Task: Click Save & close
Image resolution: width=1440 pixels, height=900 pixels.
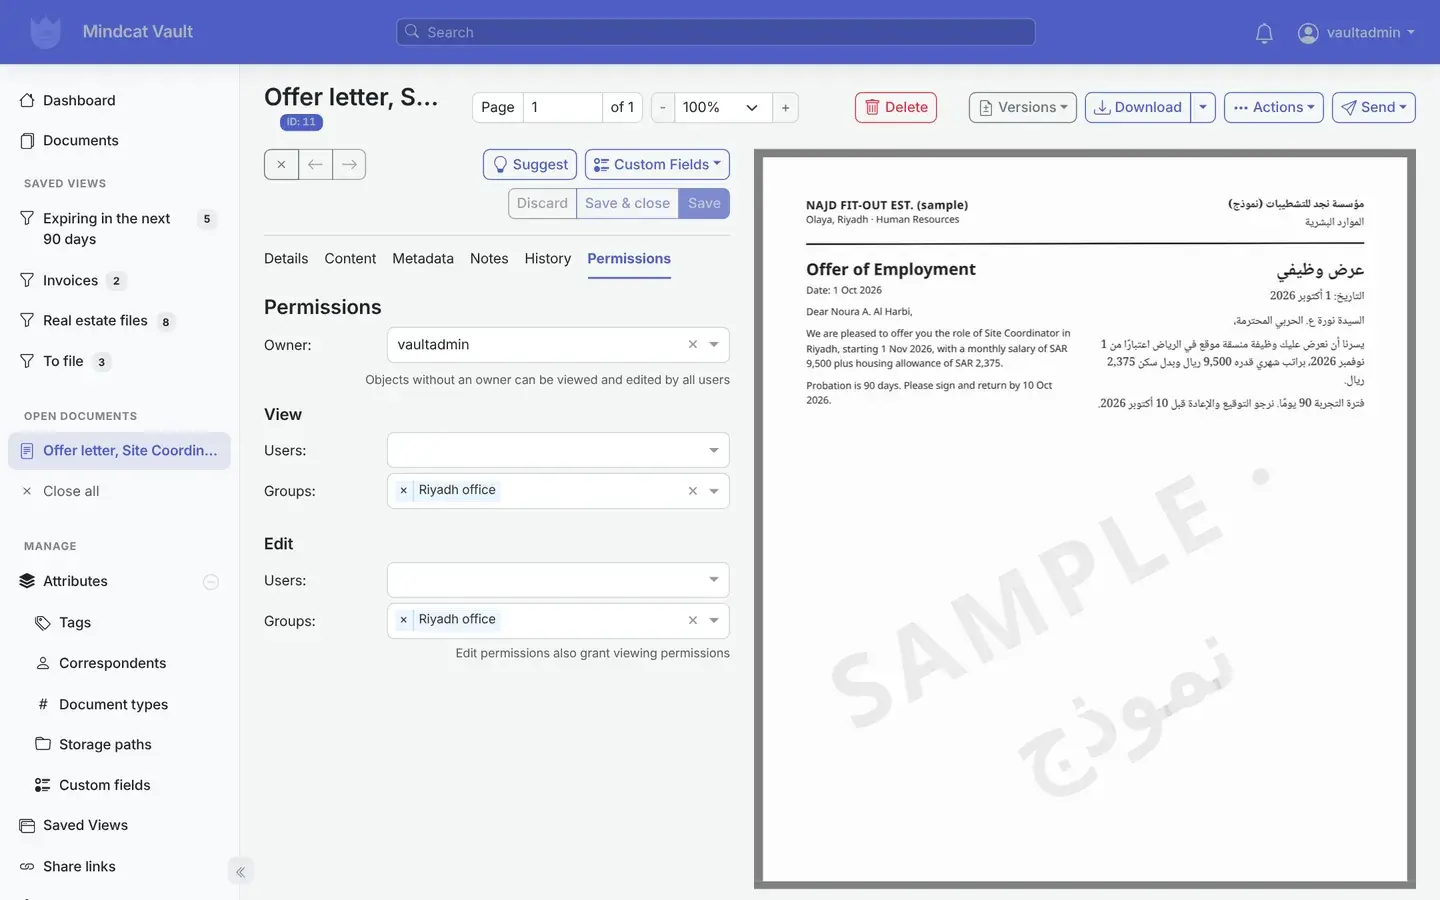Action: click(627, 203)
